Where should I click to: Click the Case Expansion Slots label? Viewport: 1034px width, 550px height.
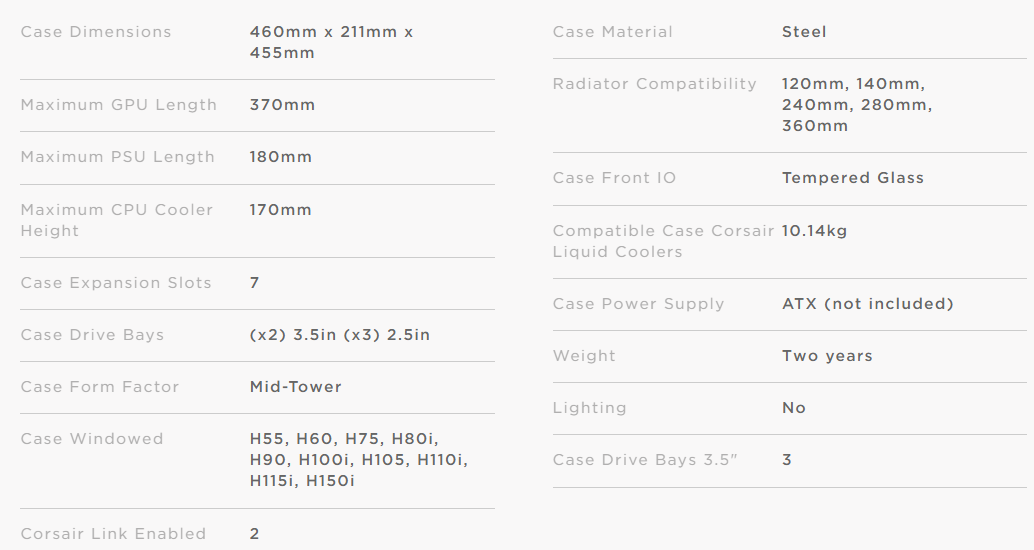tap(116, 283)
